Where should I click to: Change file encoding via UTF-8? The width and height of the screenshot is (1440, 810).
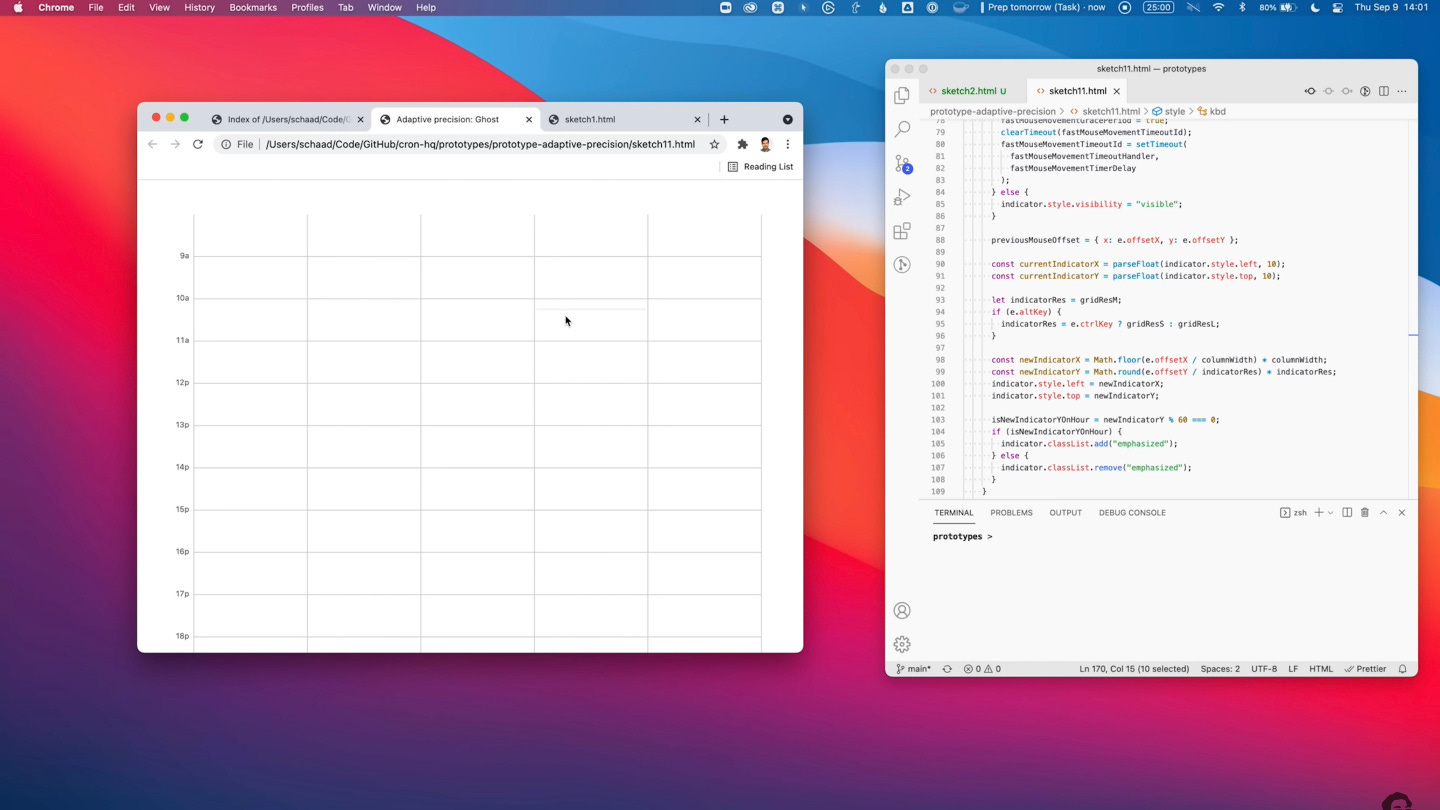pos(1264,669)
